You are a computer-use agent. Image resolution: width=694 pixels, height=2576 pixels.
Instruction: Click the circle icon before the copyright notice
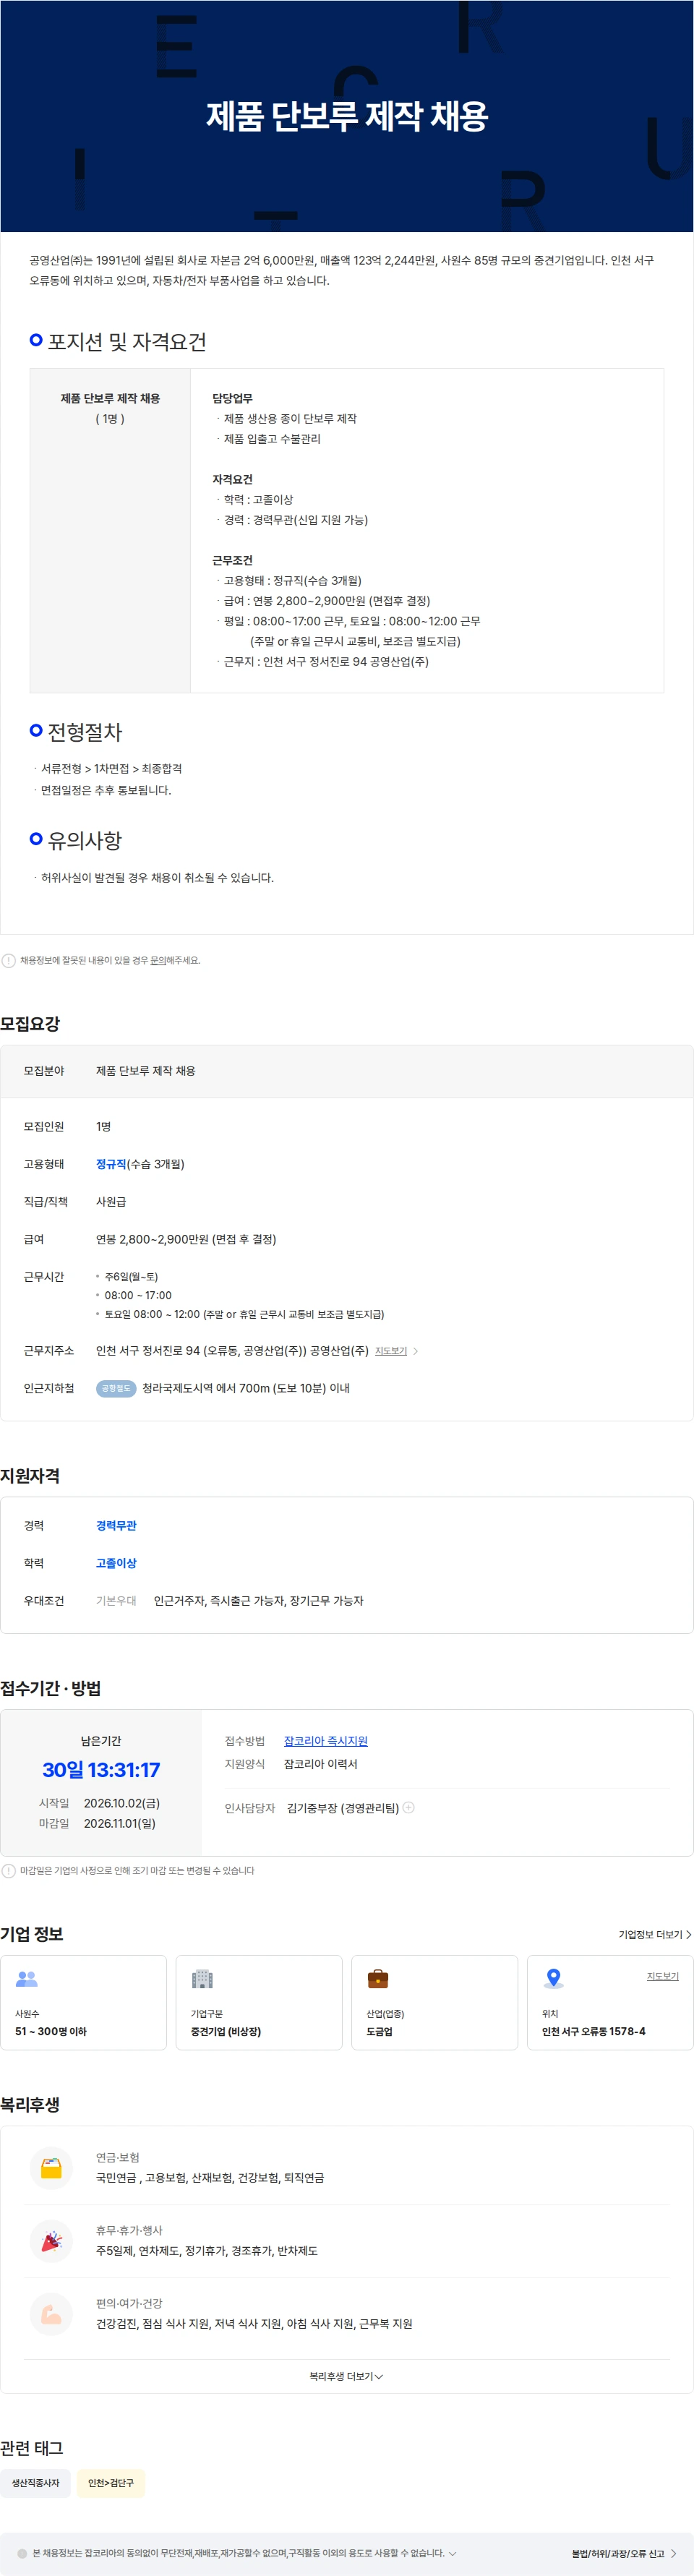pyautogui.click(x=22, y=2554)
